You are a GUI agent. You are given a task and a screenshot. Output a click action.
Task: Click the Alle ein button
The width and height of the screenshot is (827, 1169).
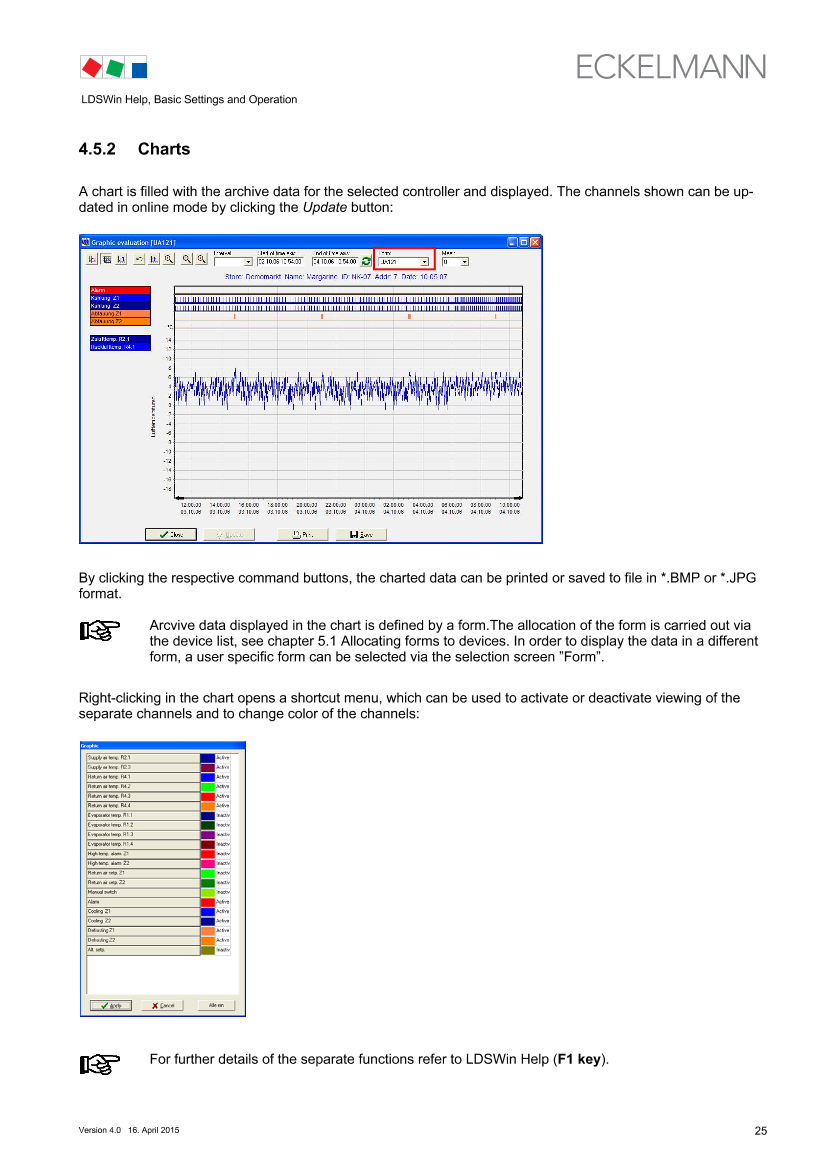click(x=216, y=1005)
